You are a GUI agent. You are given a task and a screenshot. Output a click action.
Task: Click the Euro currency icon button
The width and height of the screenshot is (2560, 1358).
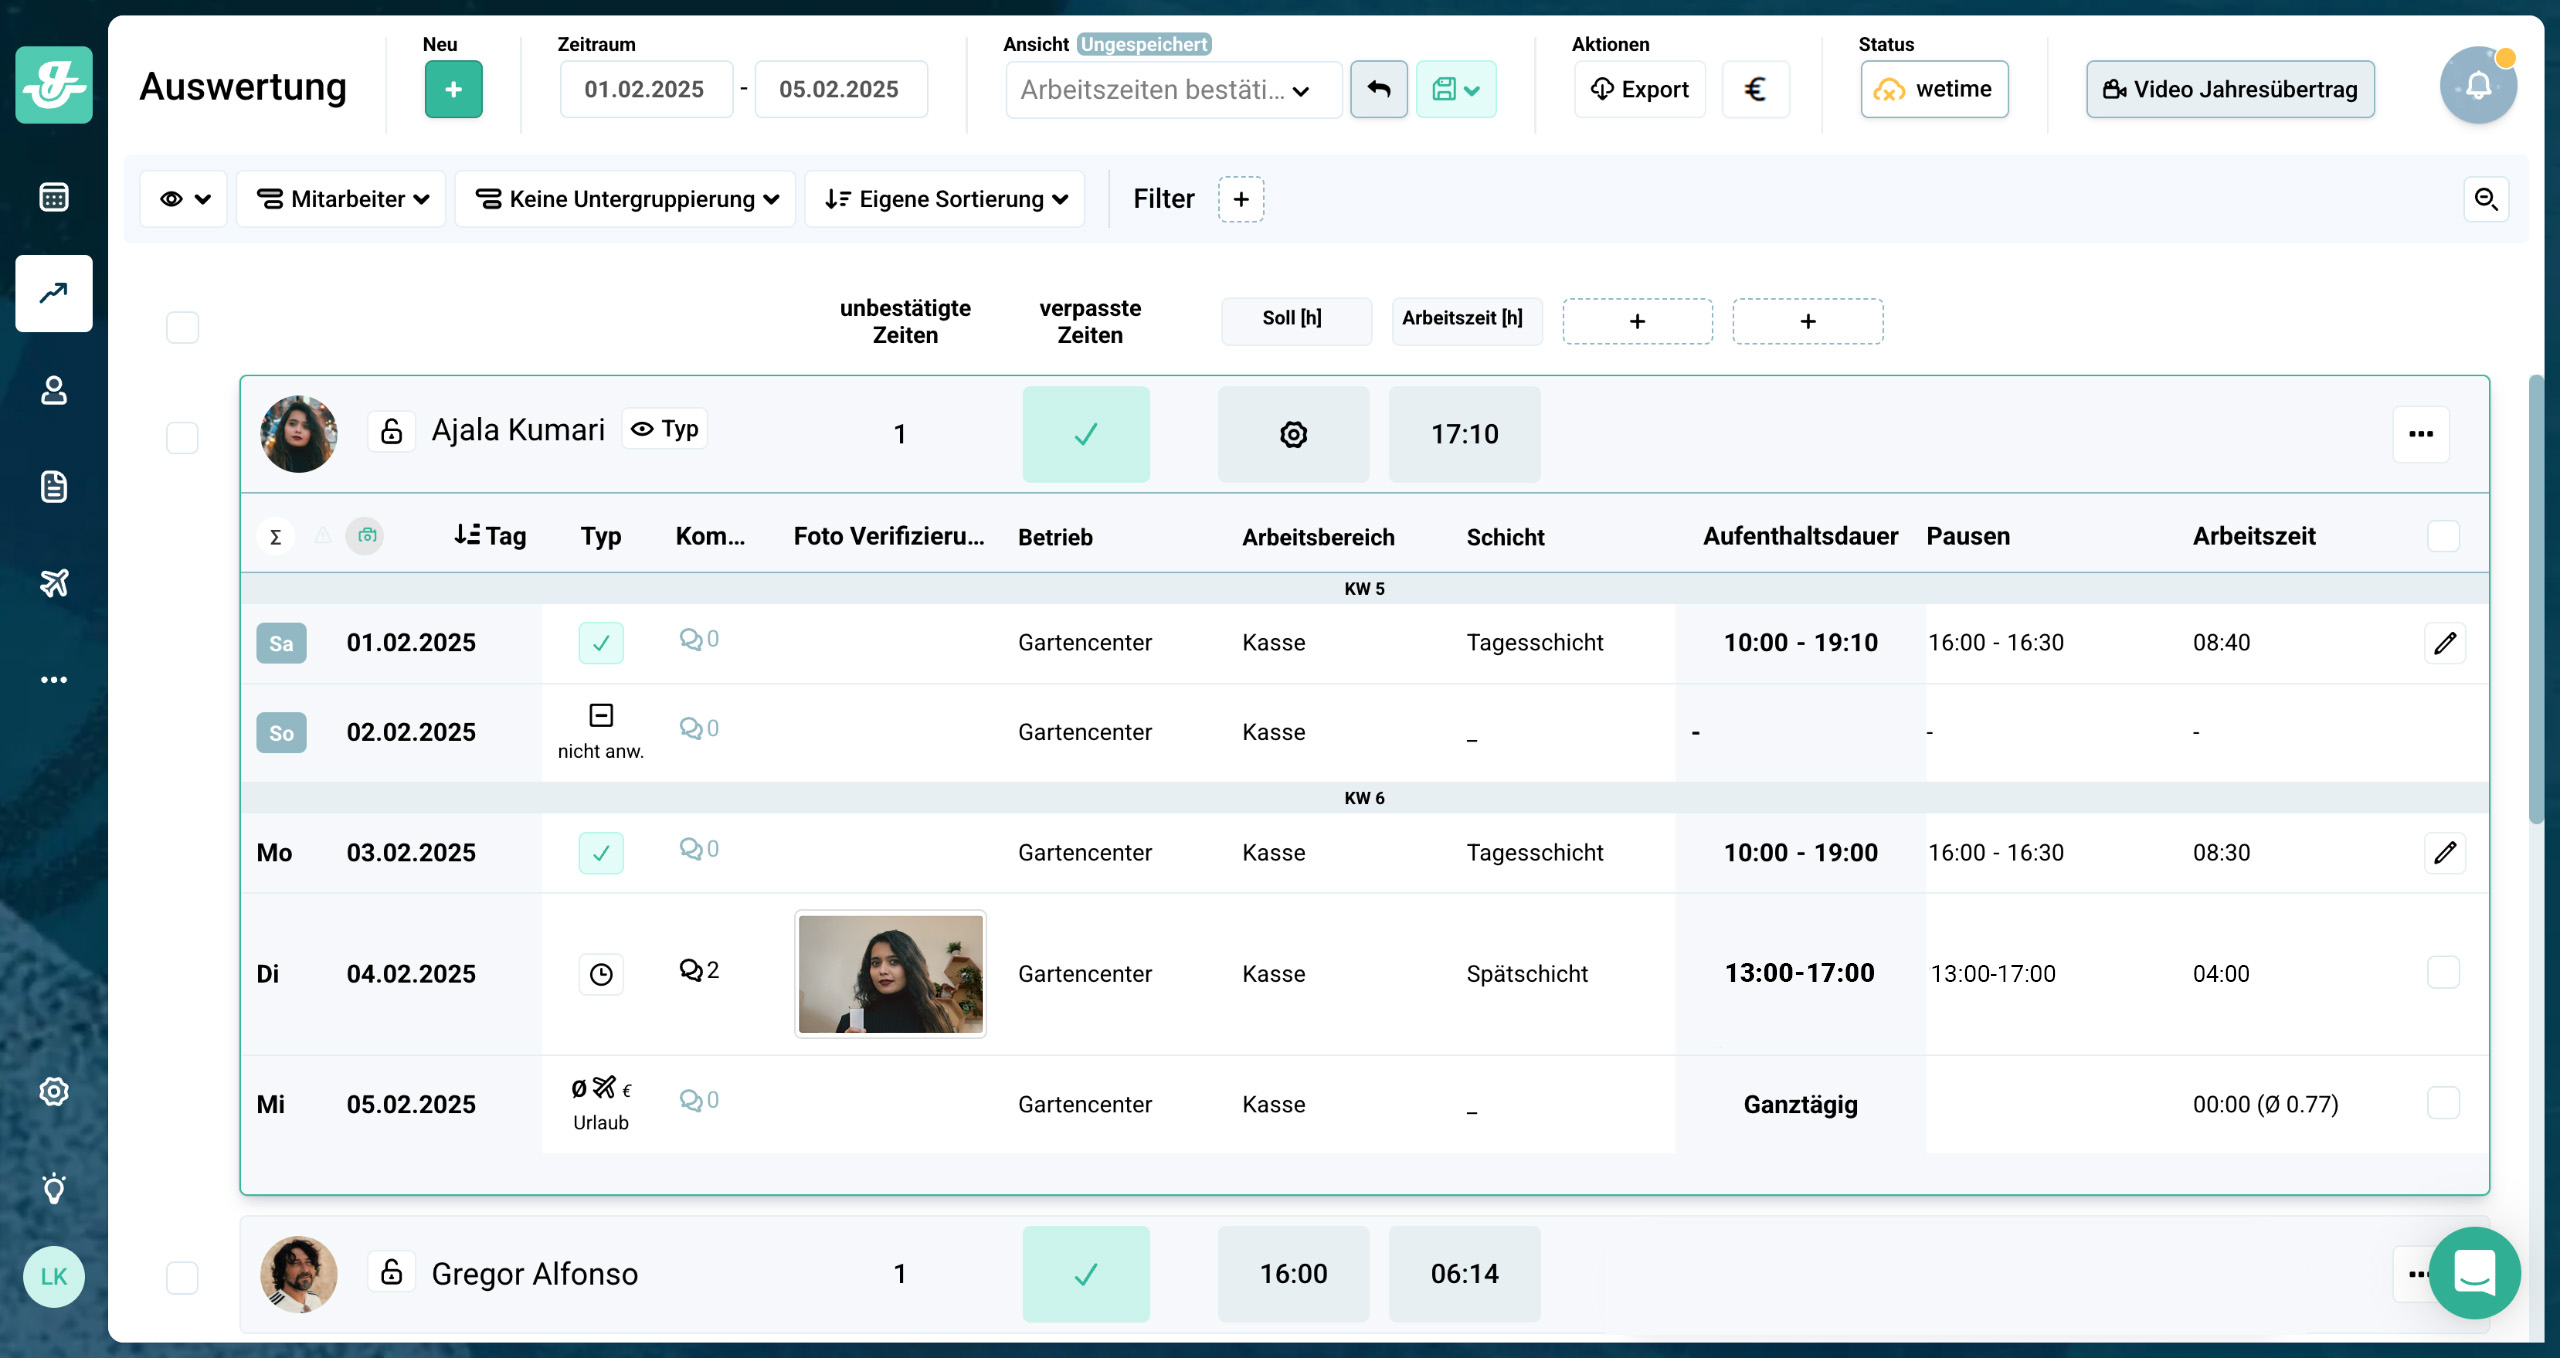pyautogui.click(x=1755, y=89)
